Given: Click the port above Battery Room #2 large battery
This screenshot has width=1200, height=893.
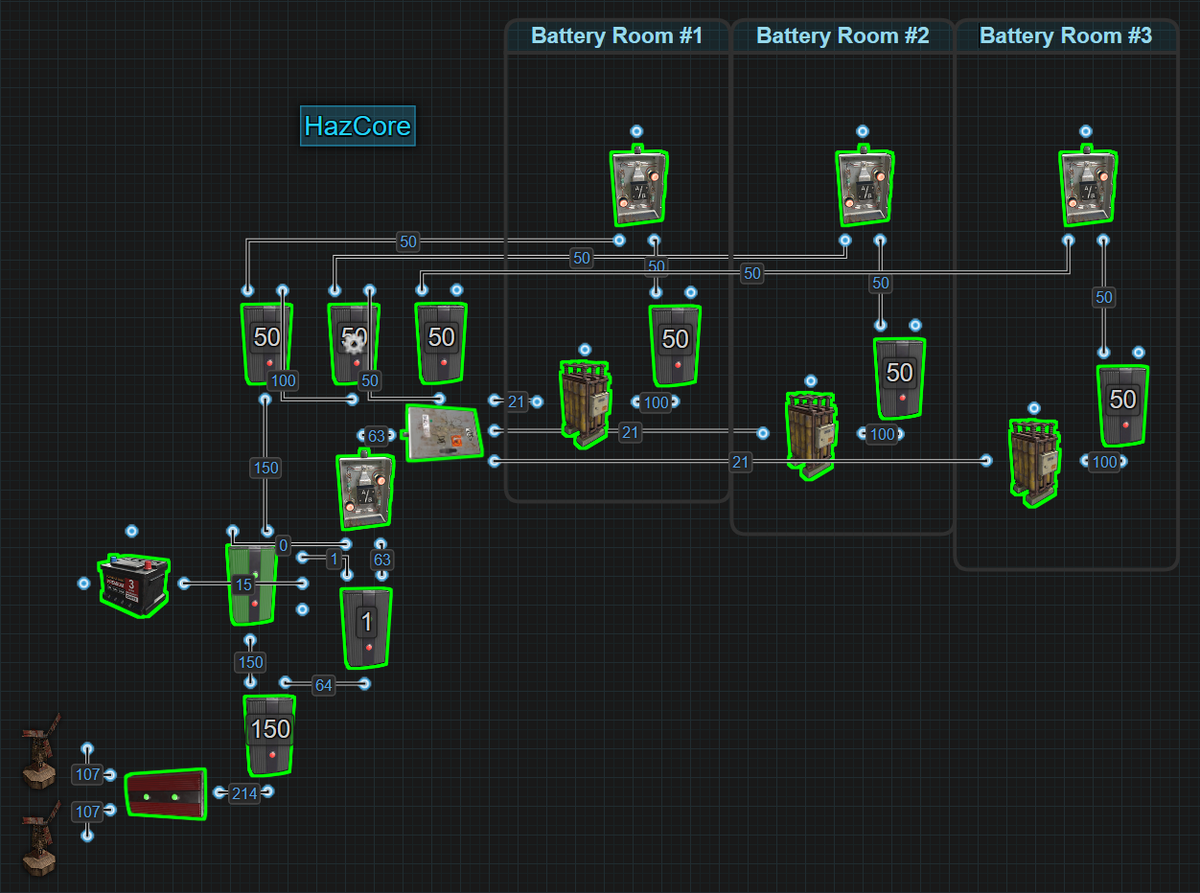Looking at the screenshot, I should [x=811, y=381].
